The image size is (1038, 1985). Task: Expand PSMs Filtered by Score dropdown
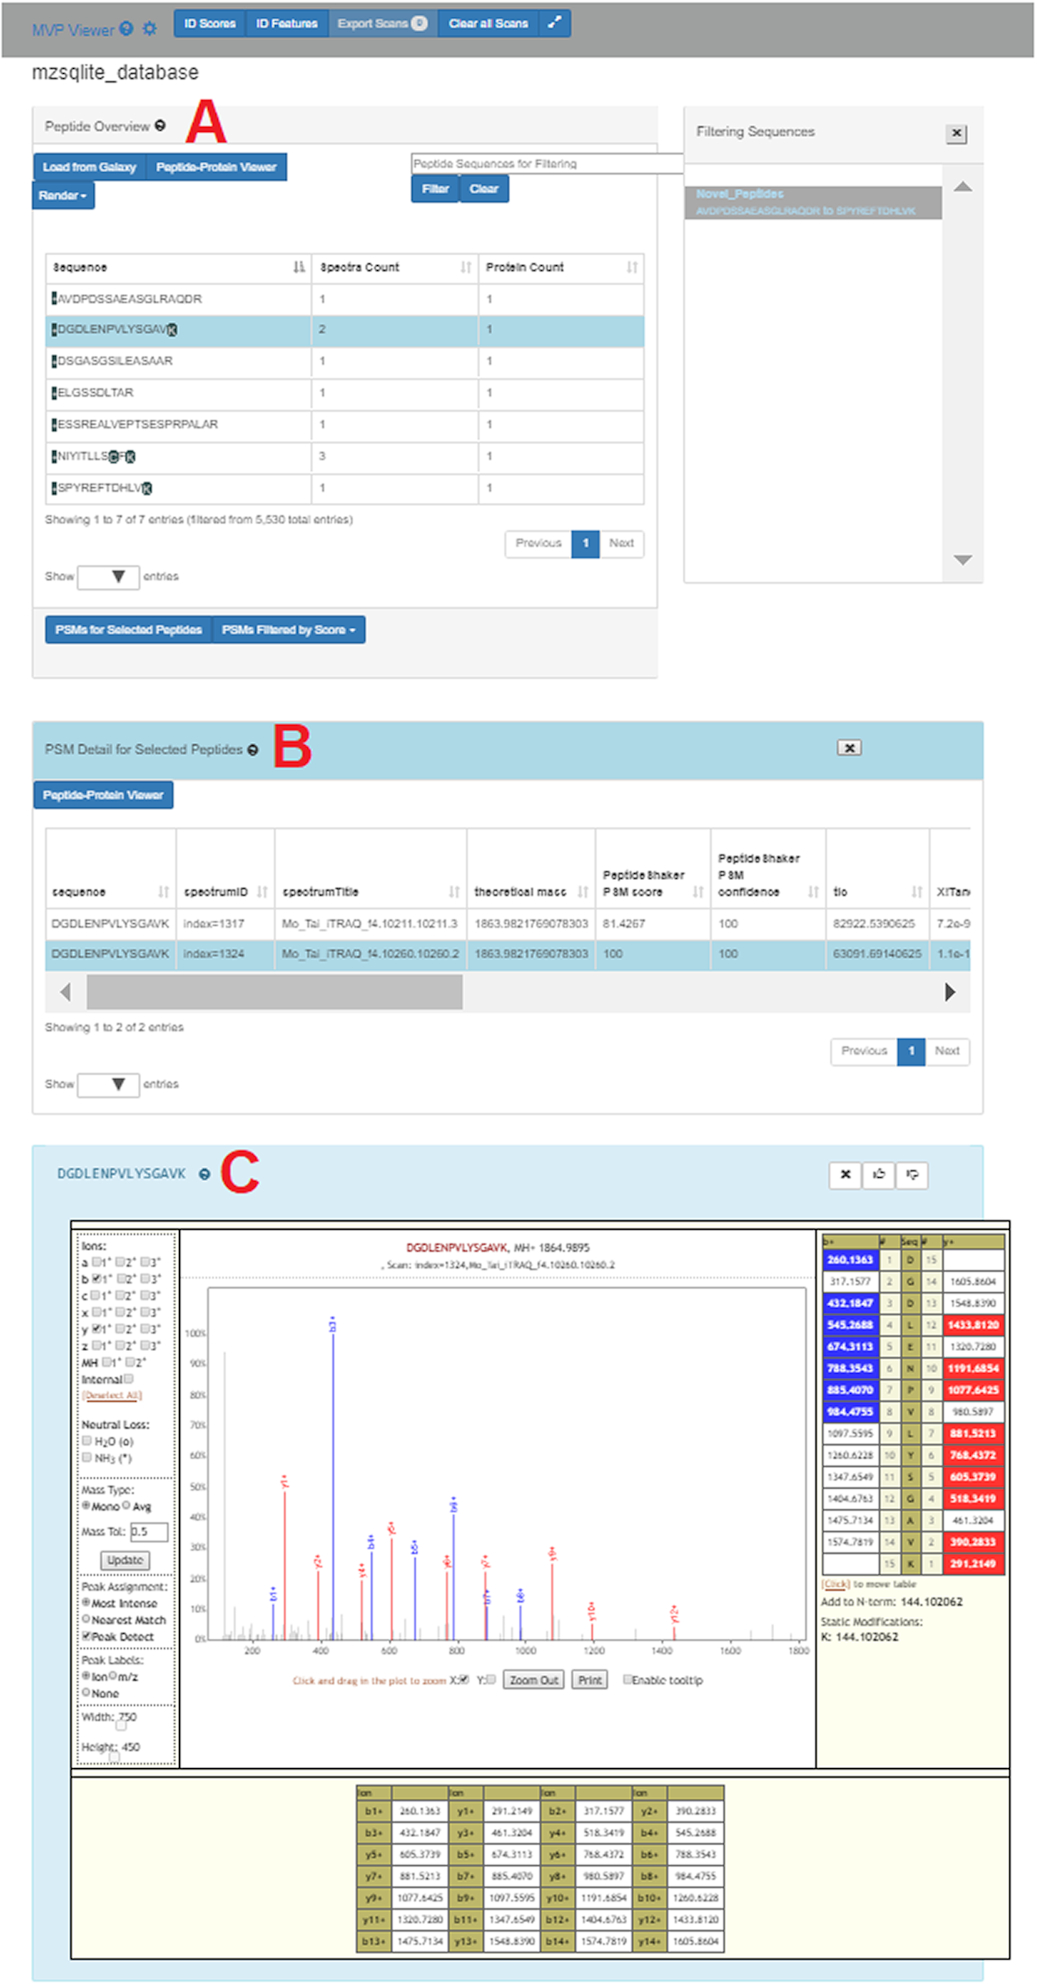[x=289, y=630]
